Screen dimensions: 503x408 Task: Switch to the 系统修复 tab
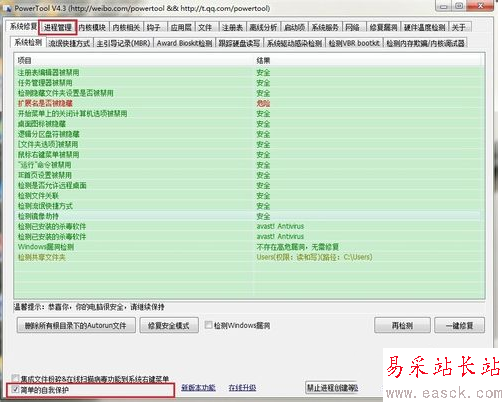pyautogui.click(x=23, y=27)
